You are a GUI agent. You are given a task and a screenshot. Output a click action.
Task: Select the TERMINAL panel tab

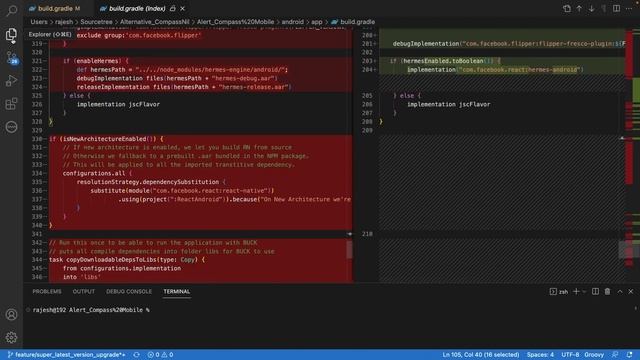point(177,291)
